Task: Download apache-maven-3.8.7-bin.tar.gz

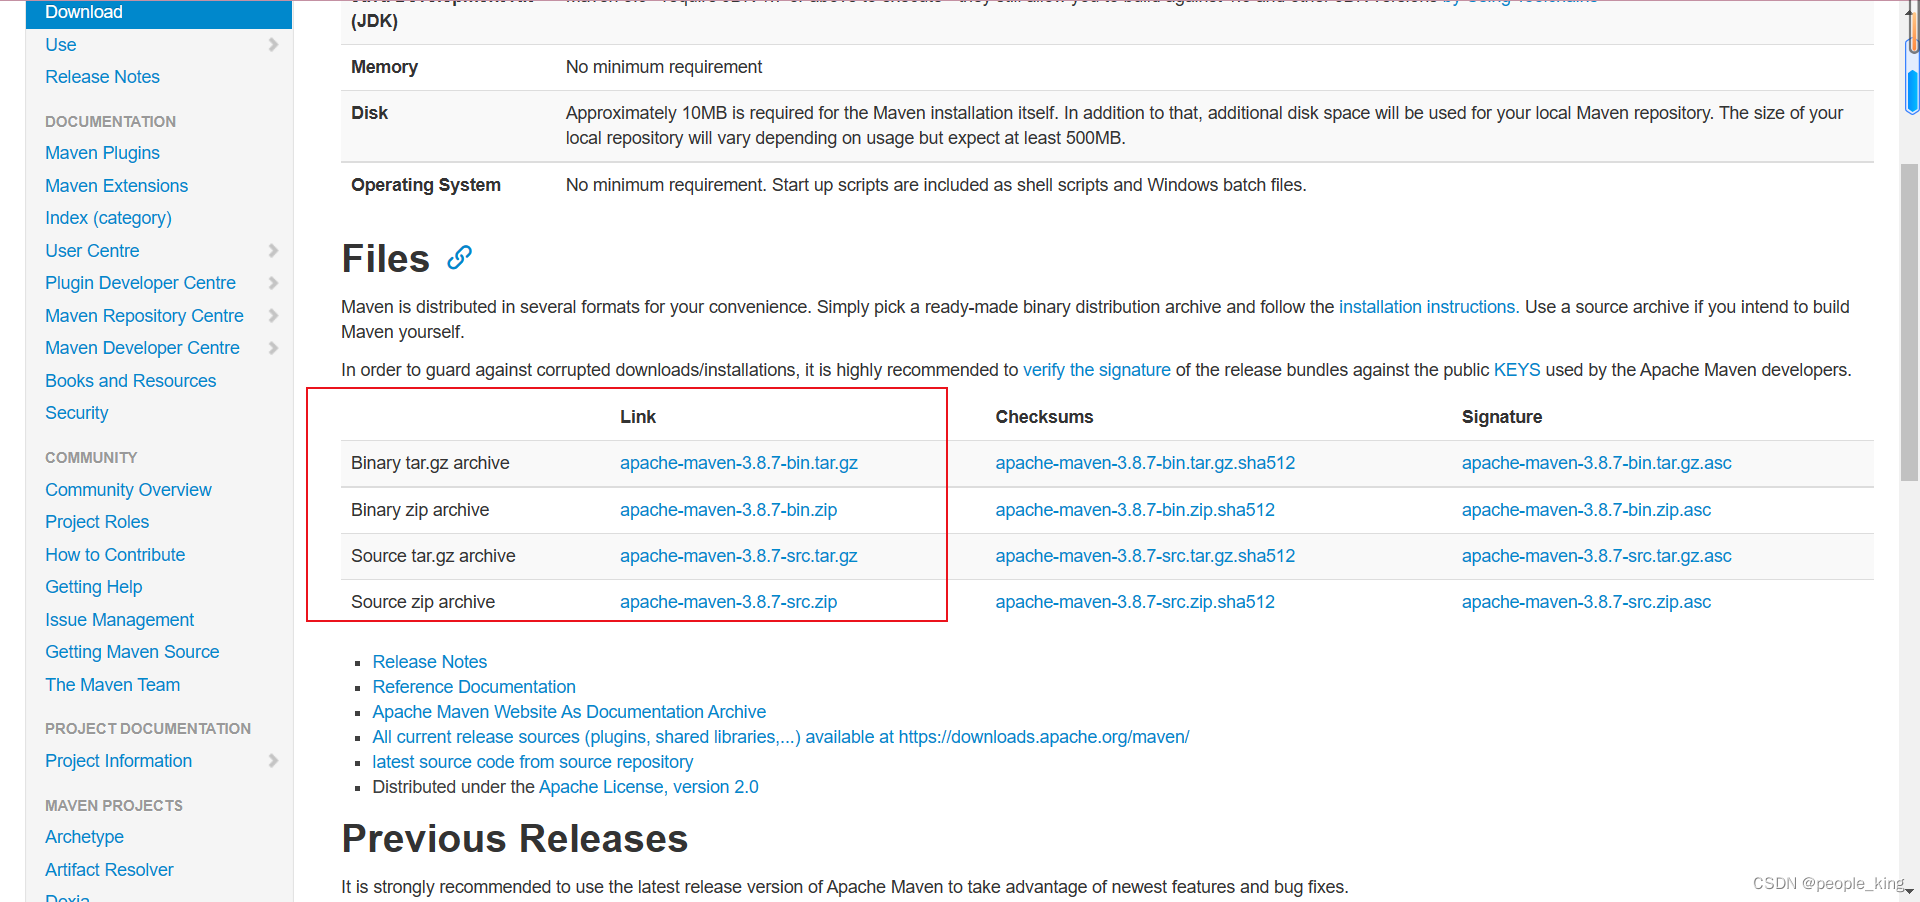Action: point(738,463)
